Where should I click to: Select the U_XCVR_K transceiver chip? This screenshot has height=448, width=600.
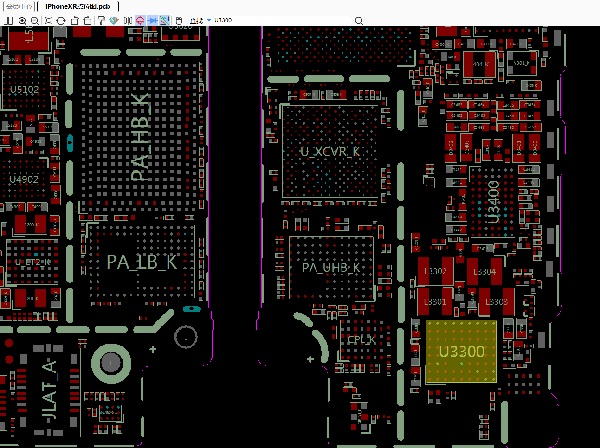click(329, 150)
